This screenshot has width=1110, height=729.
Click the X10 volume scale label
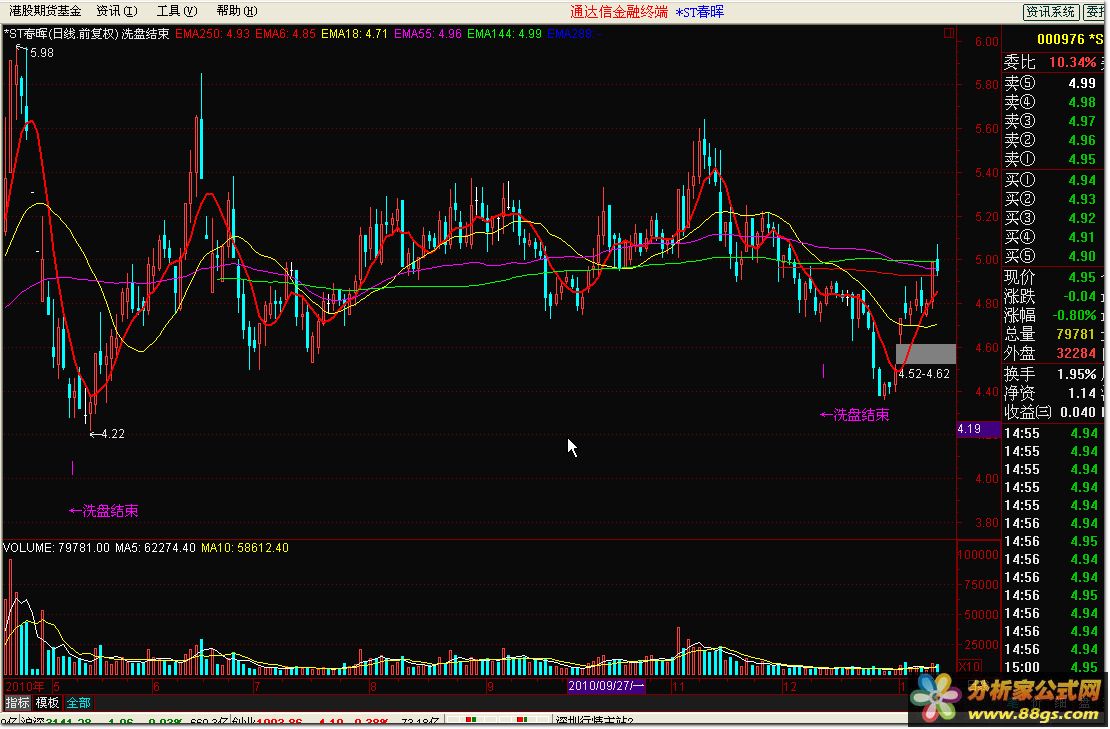[970, 667]
